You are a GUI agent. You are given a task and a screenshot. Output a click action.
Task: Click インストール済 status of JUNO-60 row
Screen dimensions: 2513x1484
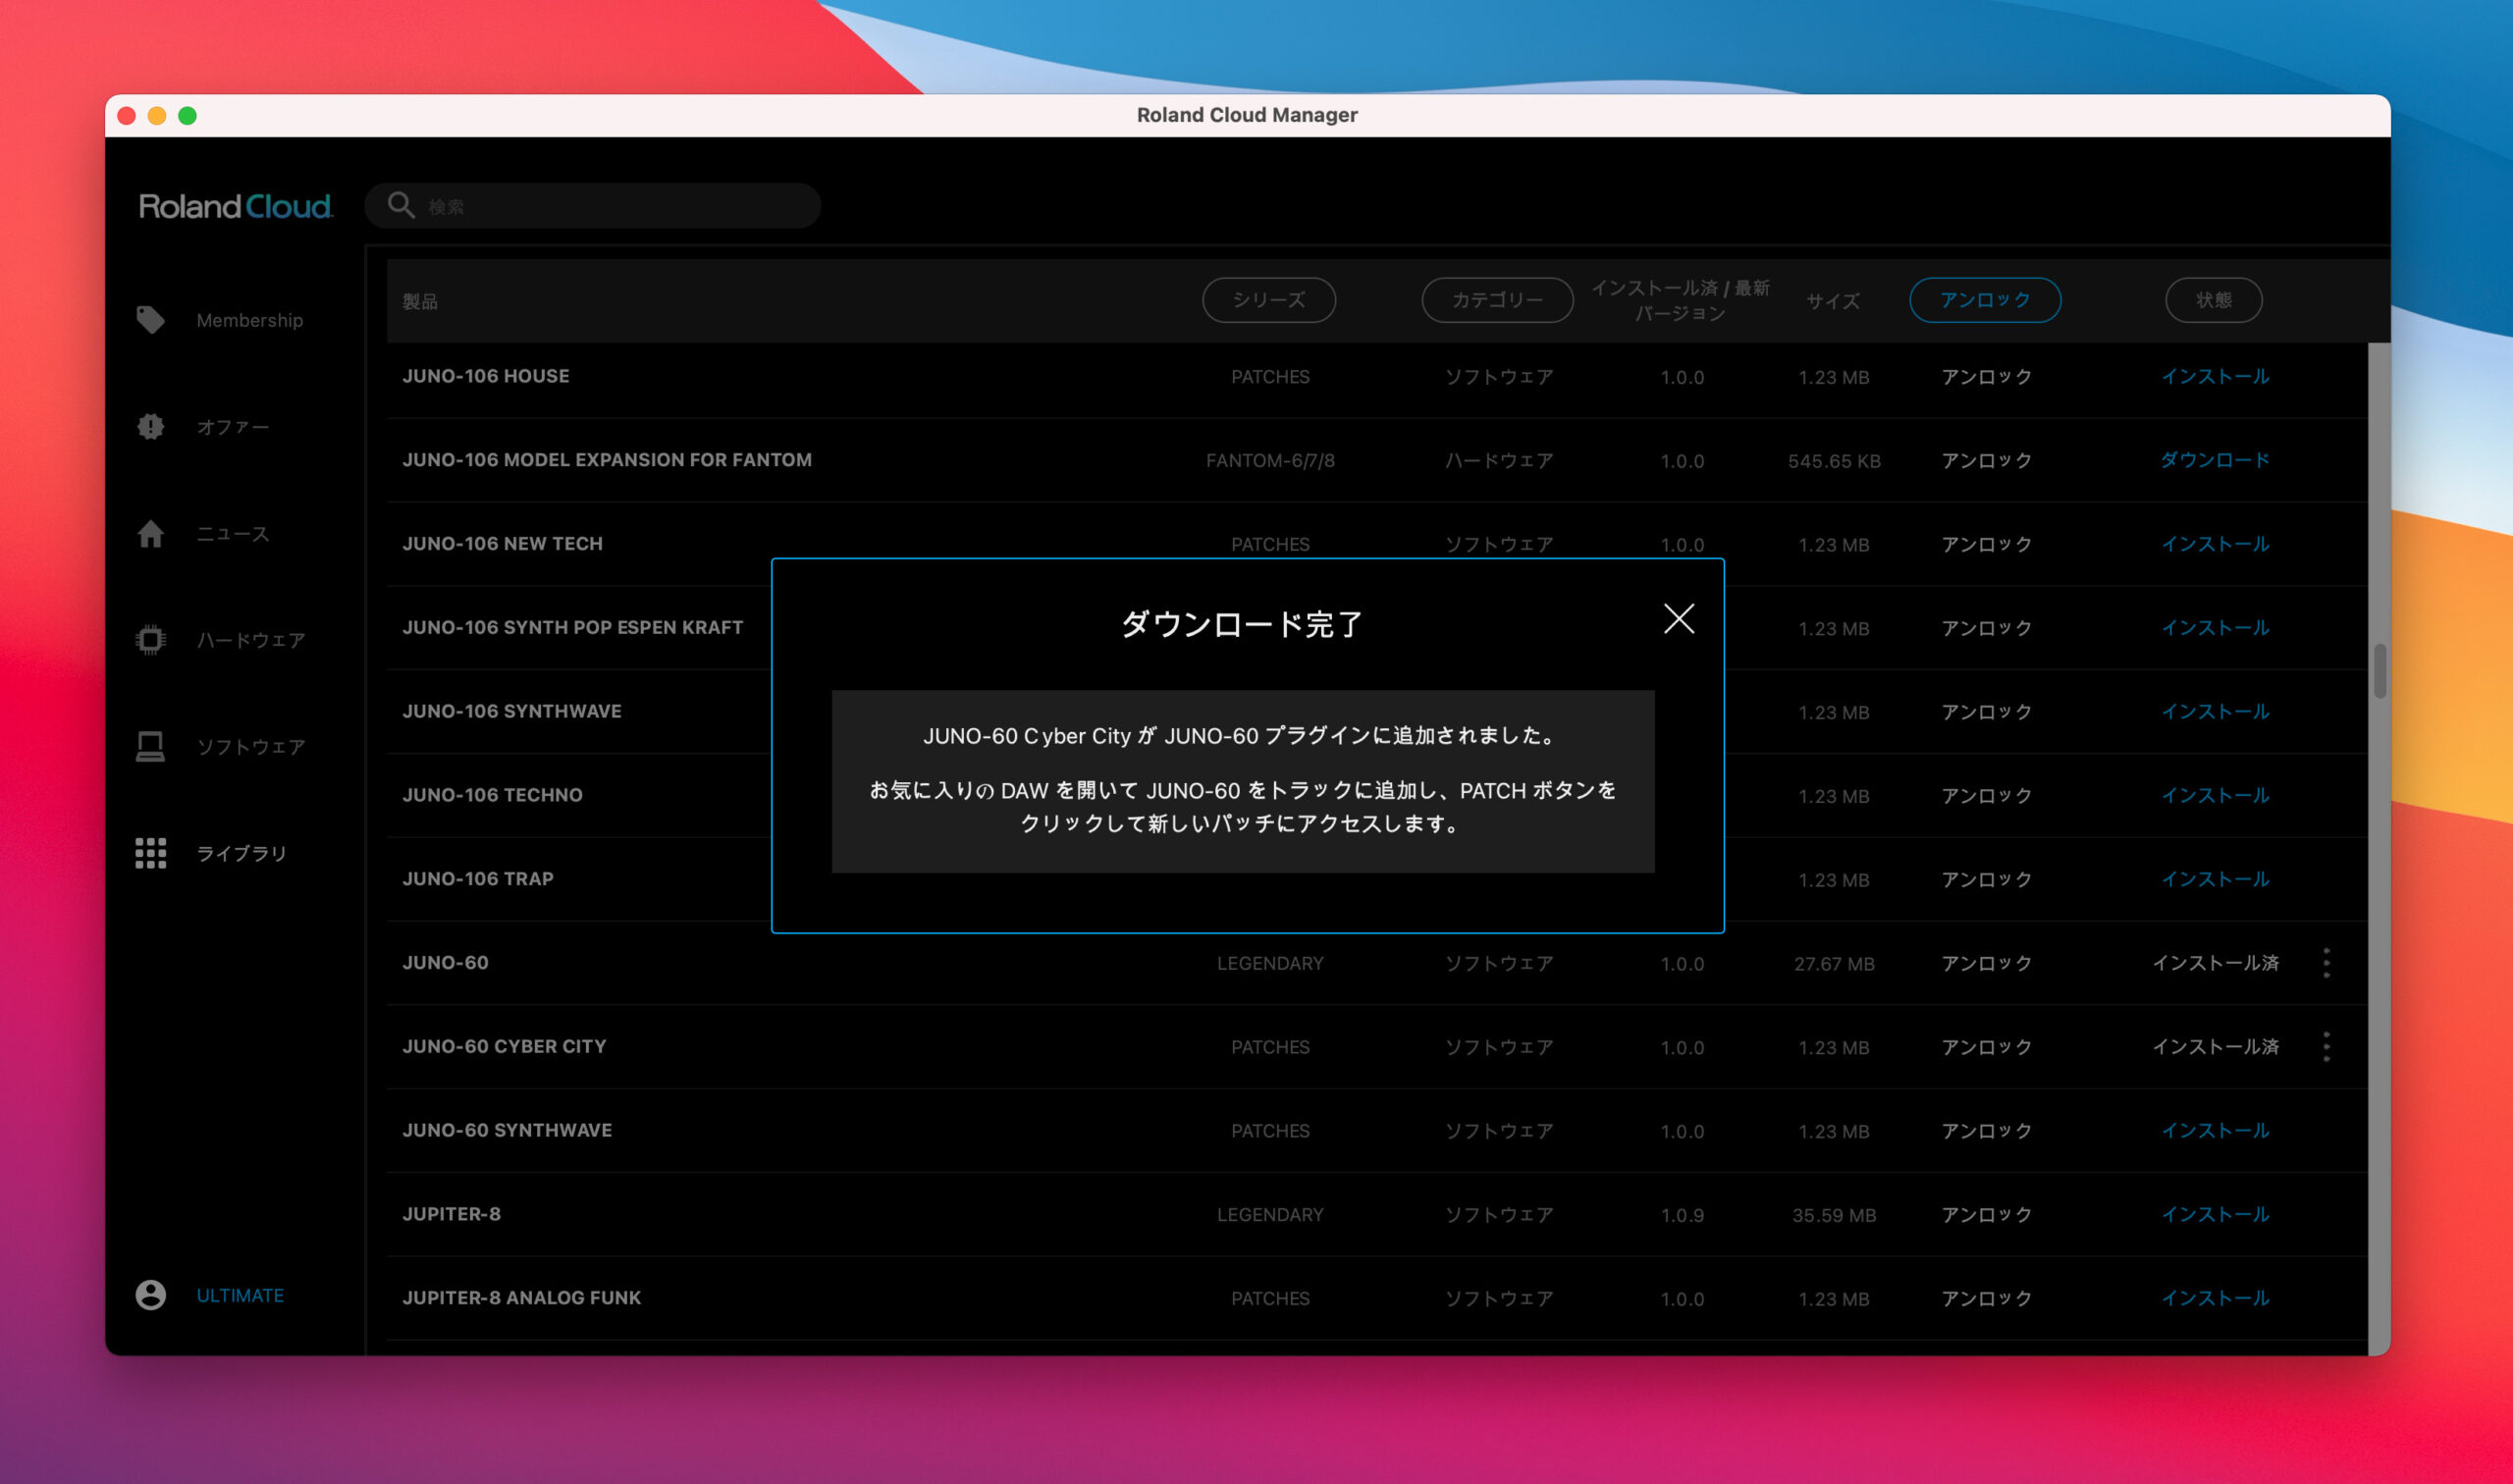(2215, 963)
